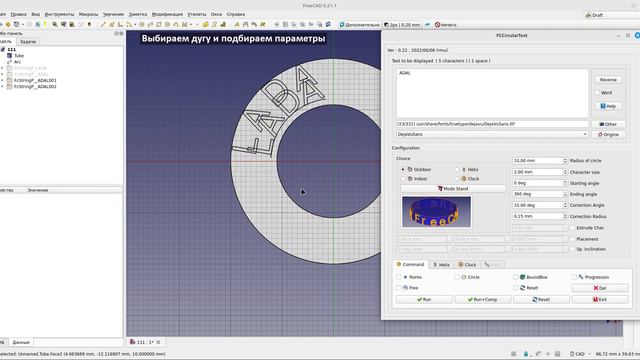640x360 pixels.
Task: Step the Ending angle spinner
Action: click(565, 194)
